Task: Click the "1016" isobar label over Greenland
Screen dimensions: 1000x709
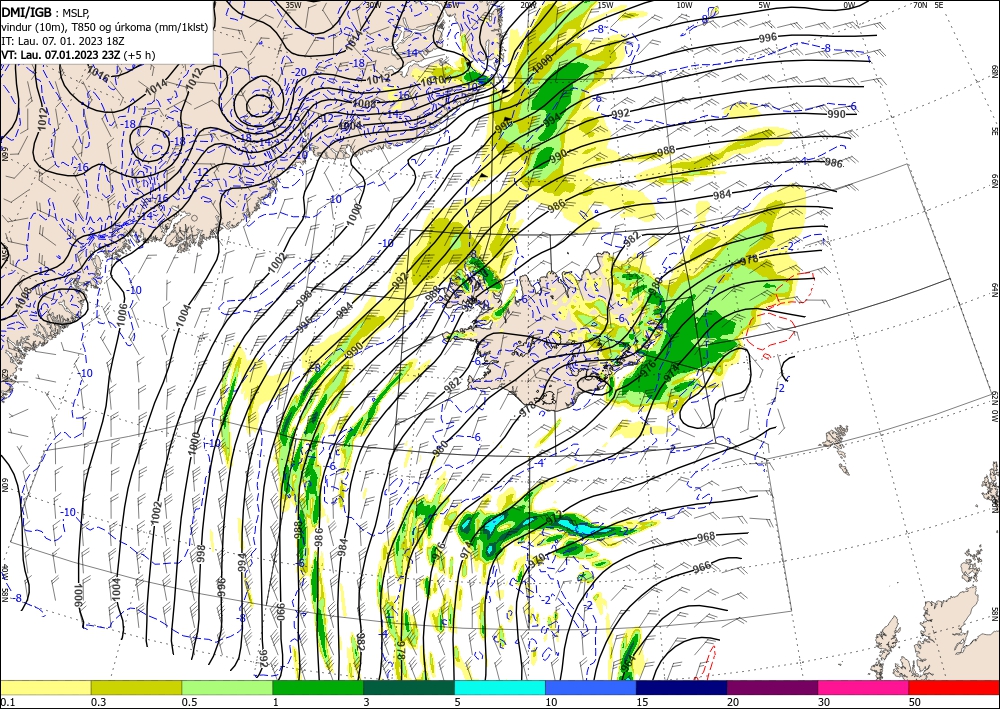Action: click(x=97, y=73)
